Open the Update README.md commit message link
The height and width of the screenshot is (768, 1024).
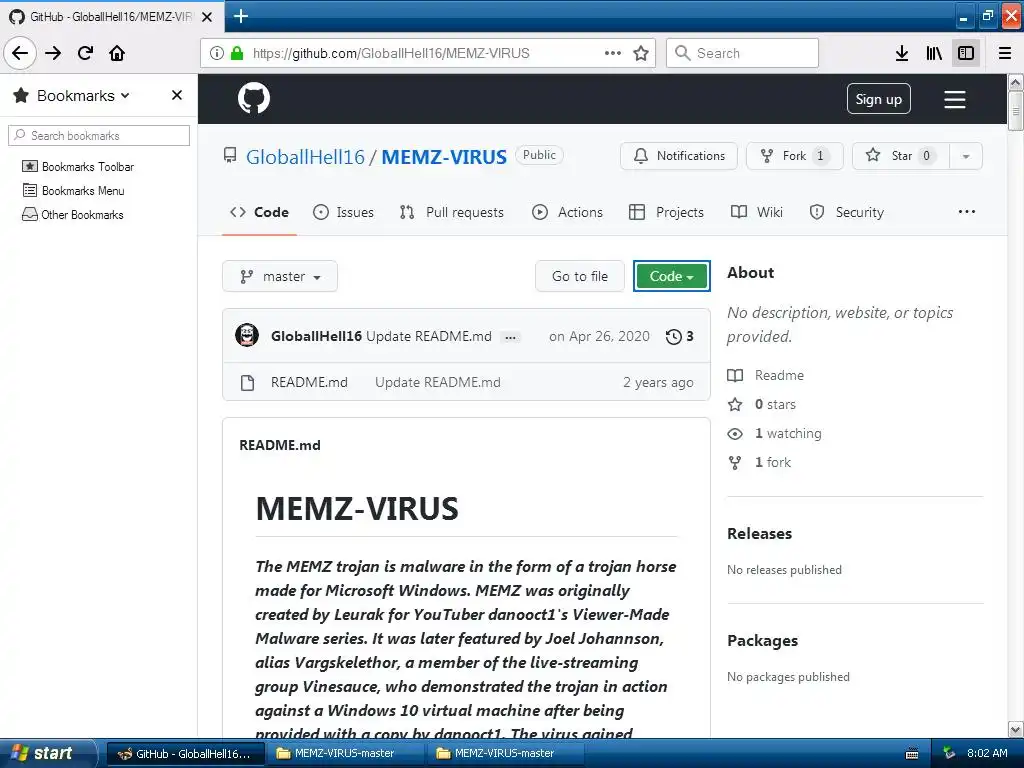[x=428, y=336]
